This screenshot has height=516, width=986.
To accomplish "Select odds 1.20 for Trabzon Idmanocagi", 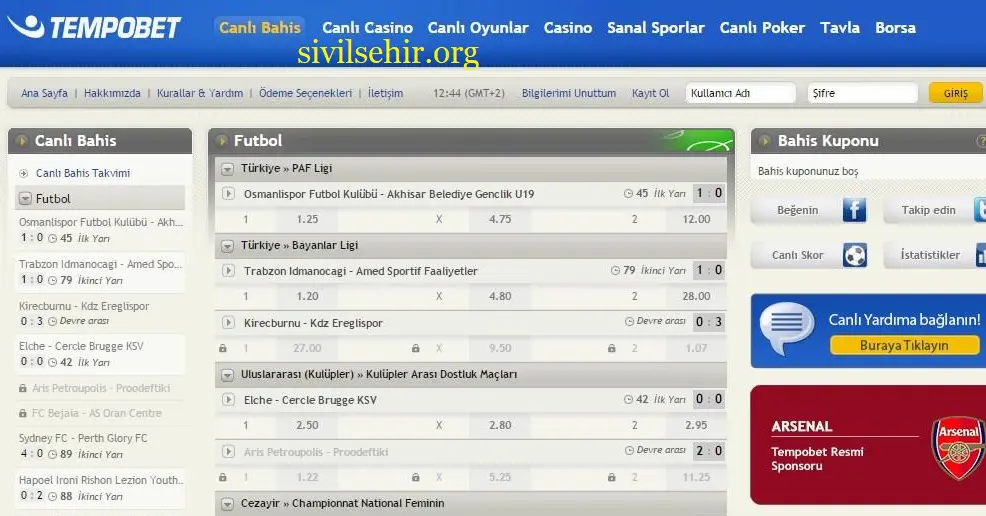I will pos(307,296).
